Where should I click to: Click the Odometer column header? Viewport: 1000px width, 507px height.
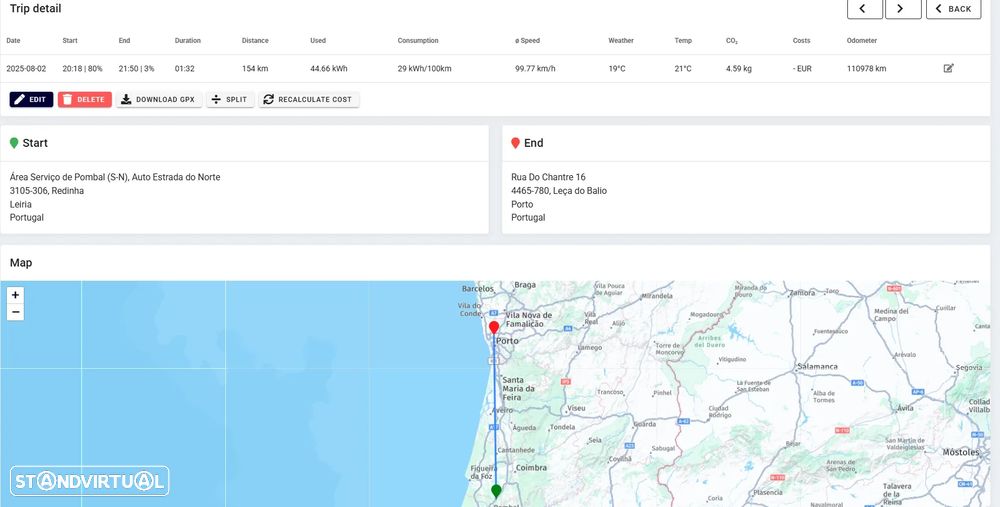click(861, 41)
